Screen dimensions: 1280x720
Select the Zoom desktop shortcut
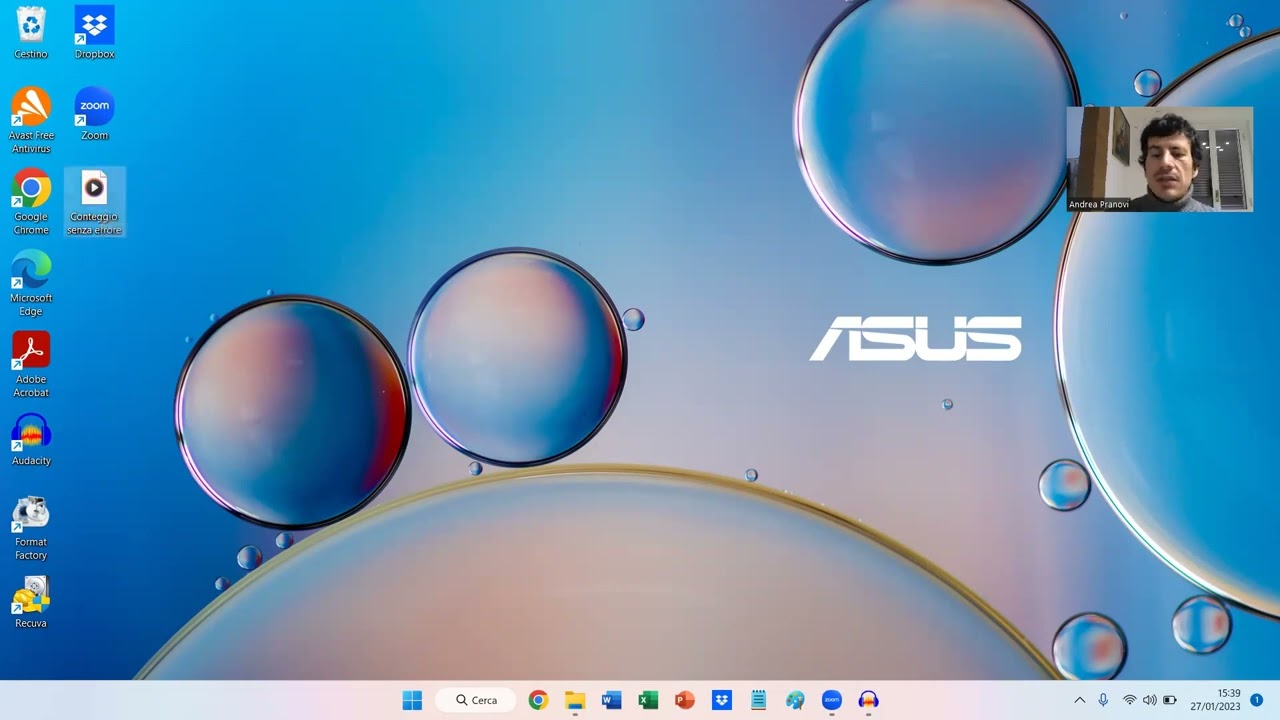(94, 114)
